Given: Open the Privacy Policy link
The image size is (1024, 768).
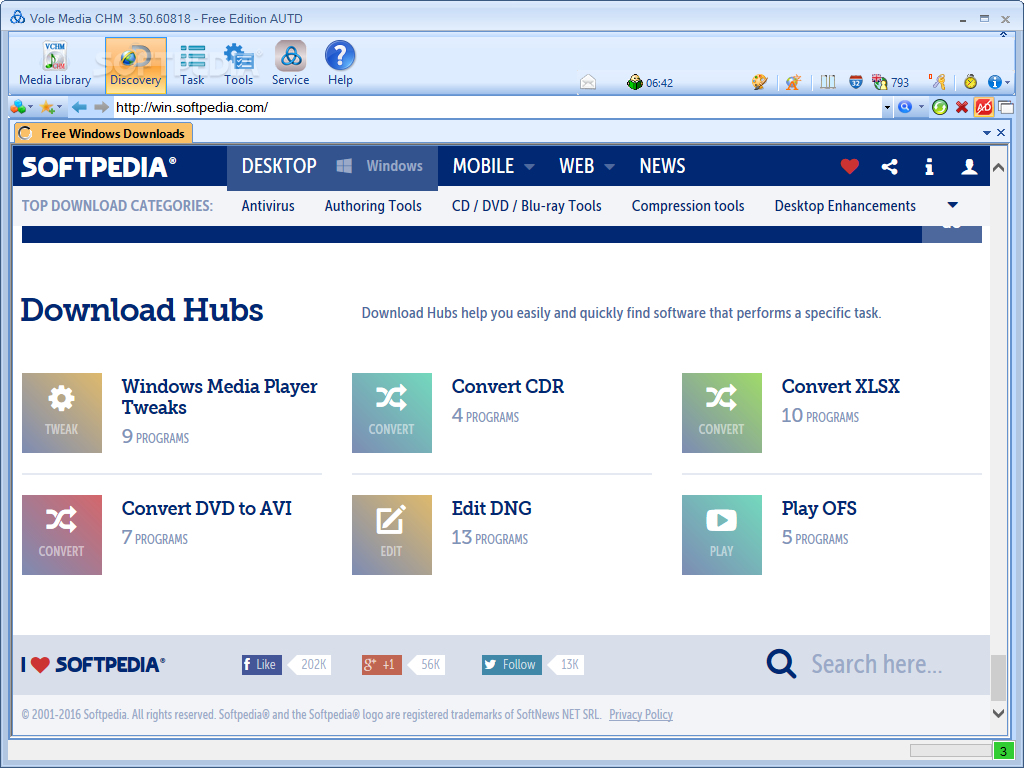Looking at the screenshot, I should pos(641,714).
